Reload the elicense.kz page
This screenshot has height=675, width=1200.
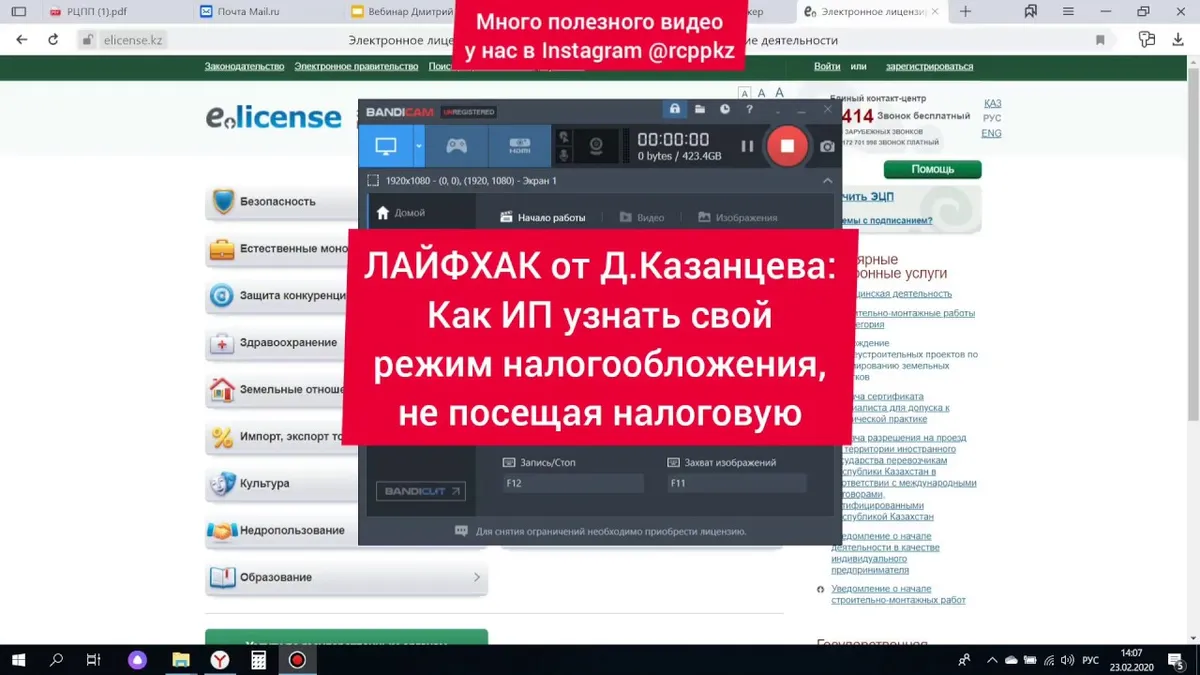(x=54, y=40)
